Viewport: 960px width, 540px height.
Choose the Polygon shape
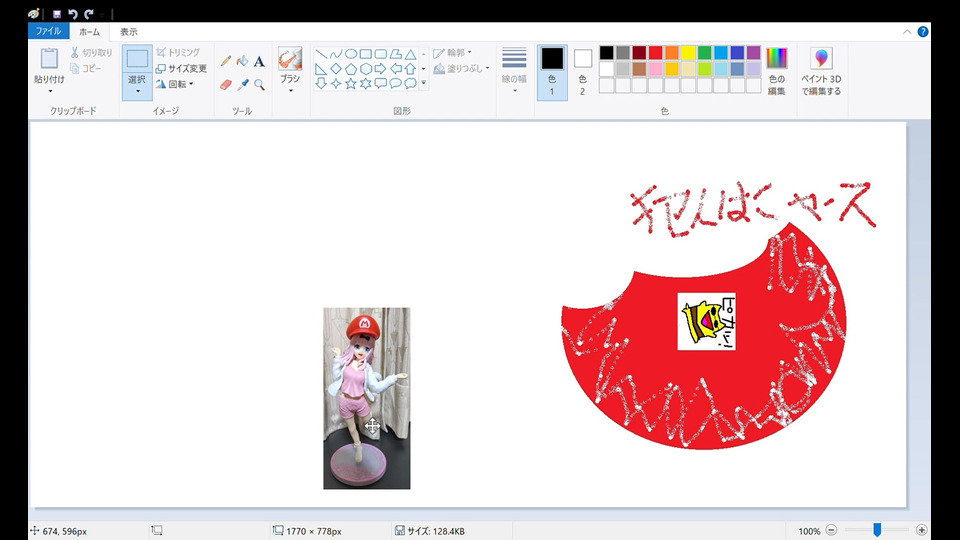point(396,54)
